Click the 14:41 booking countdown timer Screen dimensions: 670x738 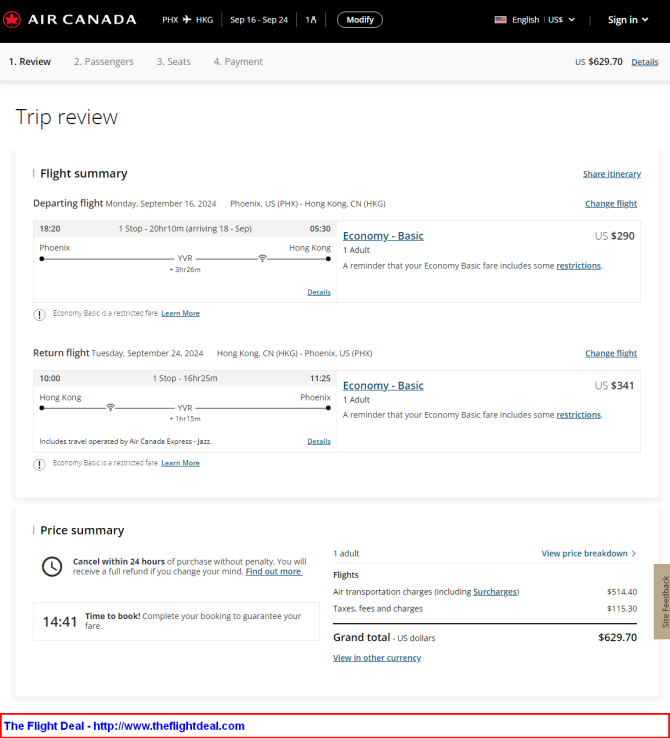60,622
